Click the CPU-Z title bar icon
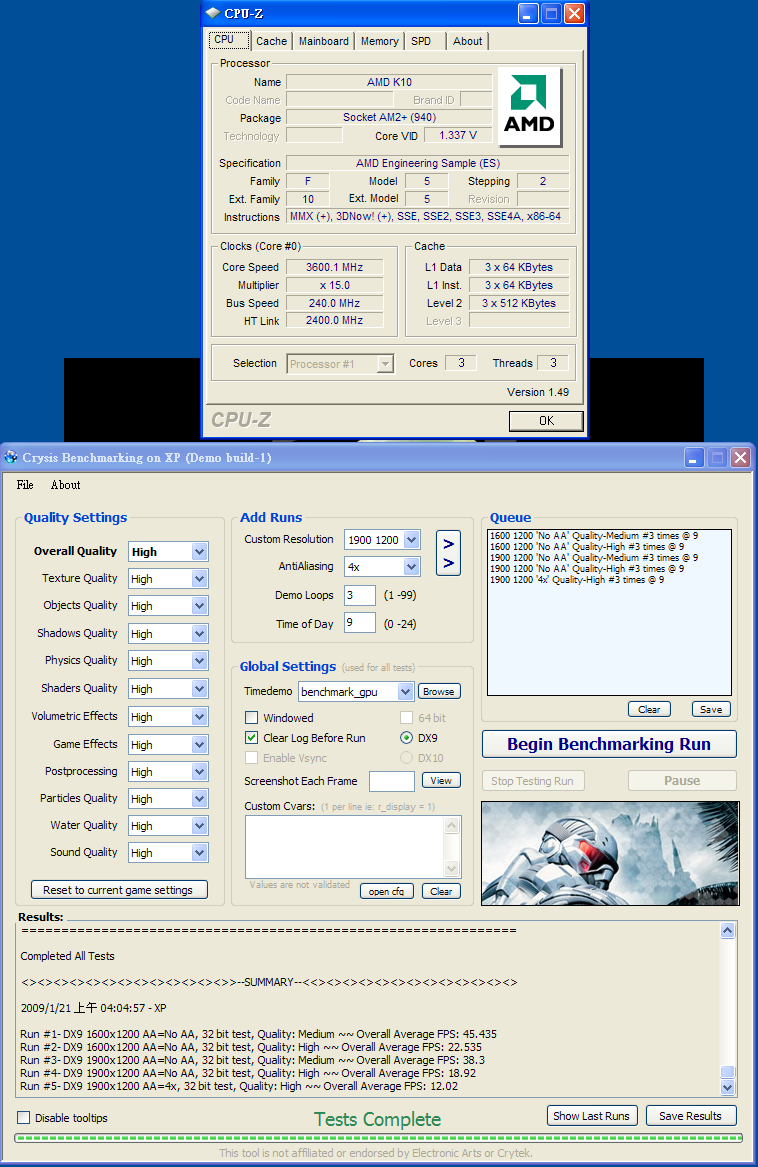The width and height of the screenshot is (758, 1167). [212, 14]
